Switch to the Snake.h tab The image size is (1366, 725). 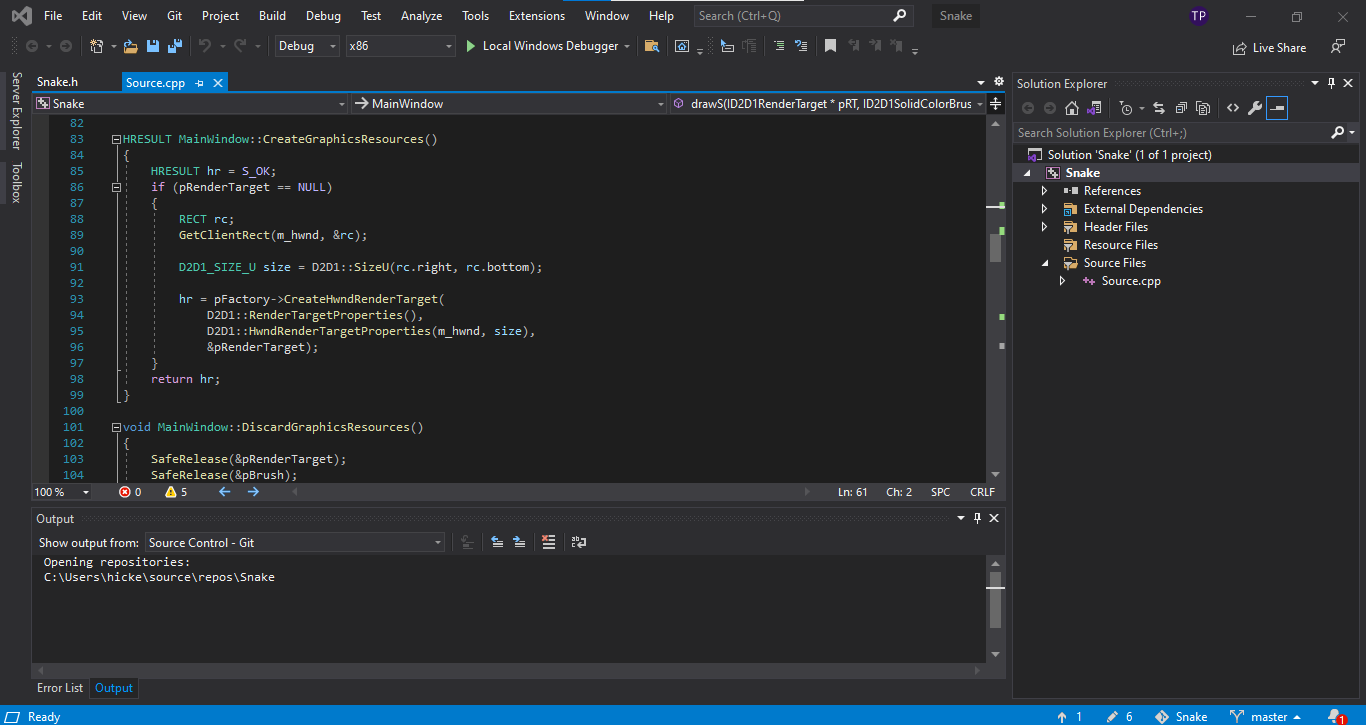click(x=57, y=82)
